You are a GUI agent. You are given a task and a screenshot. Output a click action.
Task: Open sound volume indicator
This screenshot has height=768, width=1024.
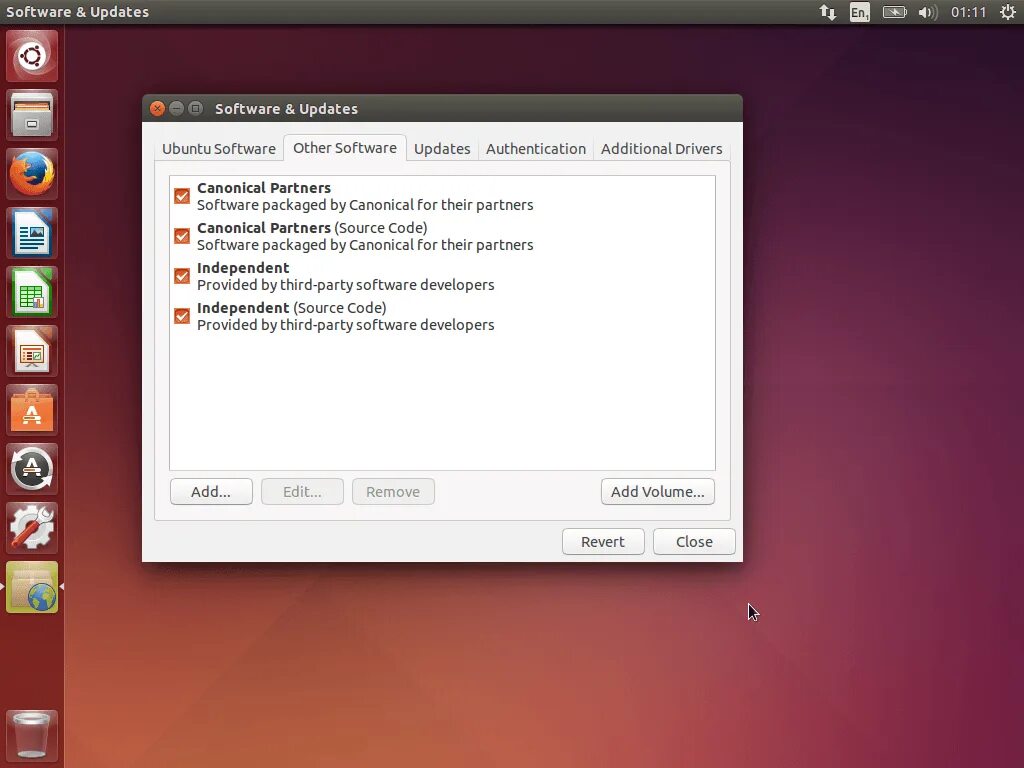[x=927, y=12]
